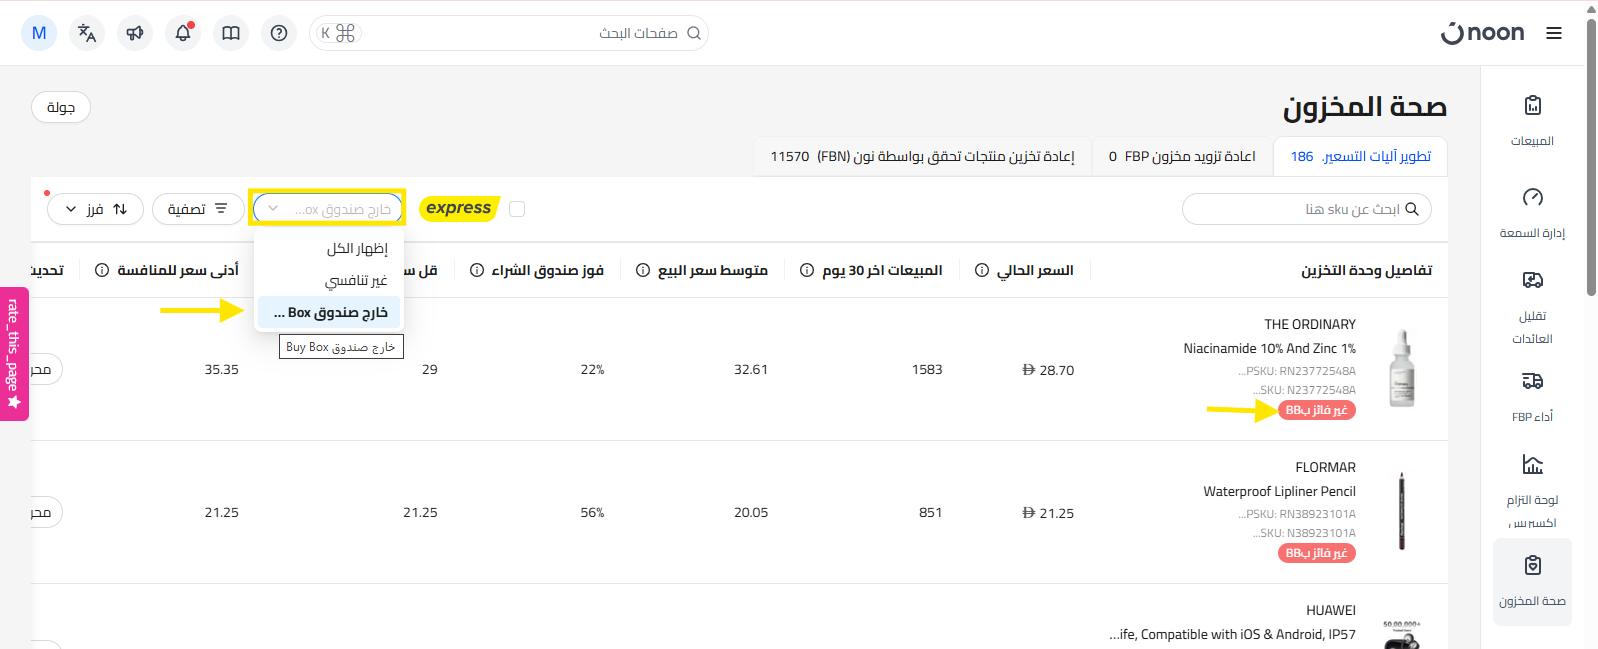This screenshot has width=1598, height=649.
Task: Click the header page search field
Action: 510,33
